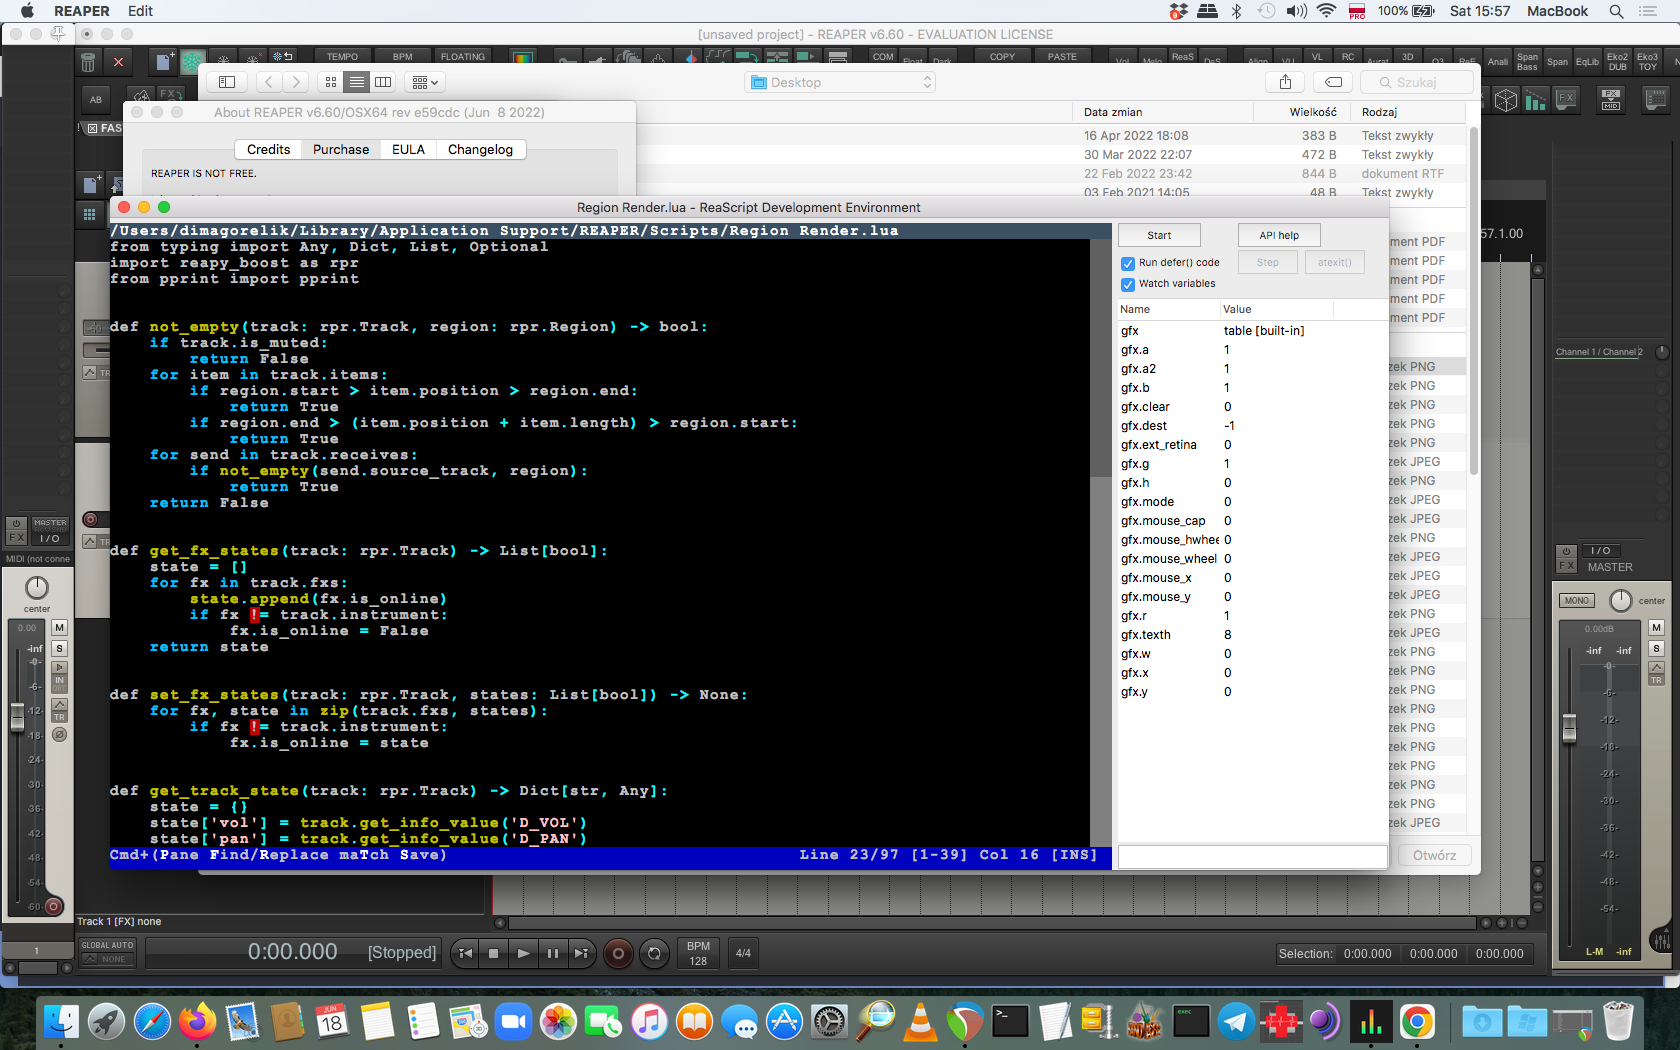Click the 3D cube icon in REAPER toolbar

pos(1506,99)
